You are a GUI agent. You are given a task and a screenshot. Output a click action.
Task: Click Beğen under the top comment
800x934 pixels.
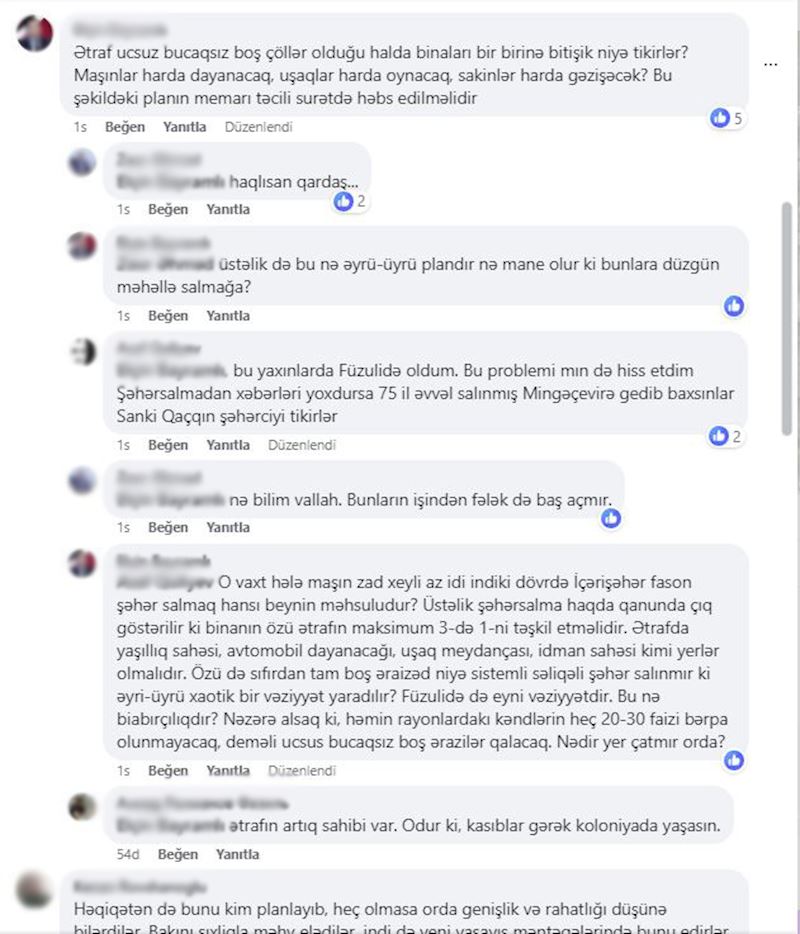tap(125, 127)
